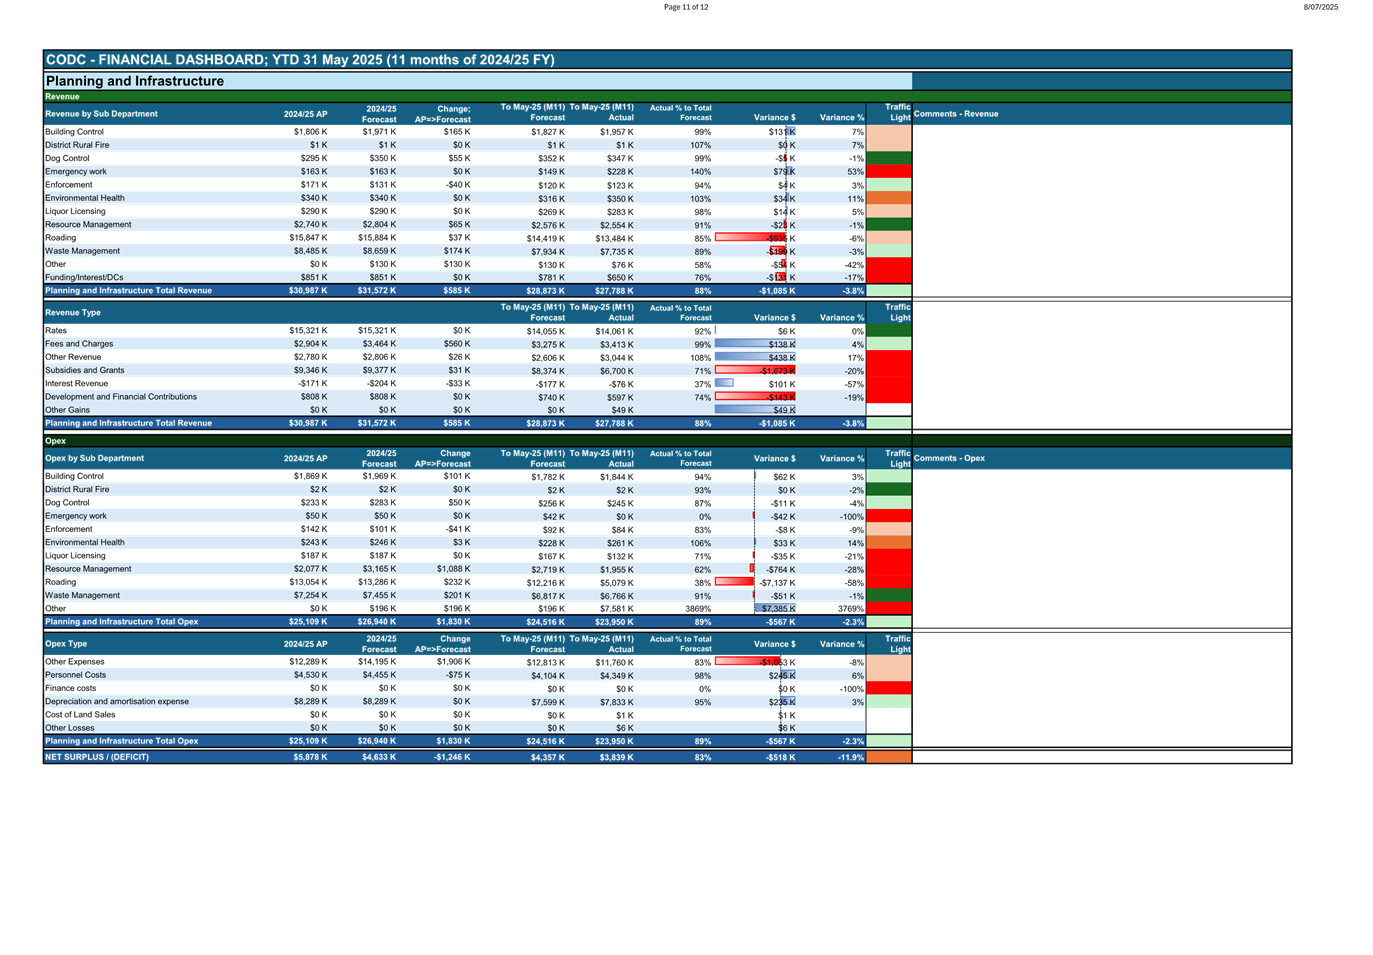Click the red Subsidies and Grants variance bar
Screen dimensions: 1373x955
click(755, 371)
